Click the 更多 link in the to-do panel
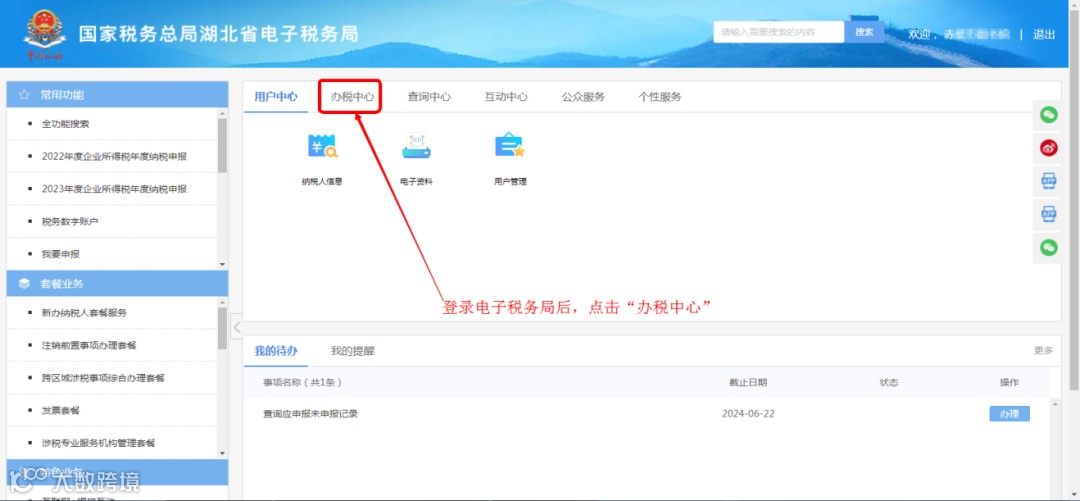 1043,351
